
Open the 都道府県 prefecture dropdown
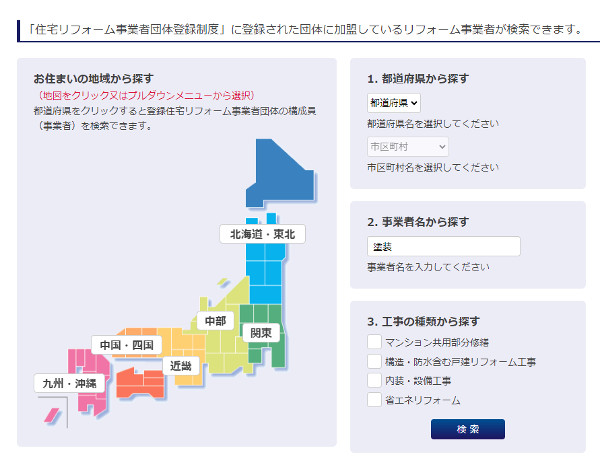coord(393,103)
